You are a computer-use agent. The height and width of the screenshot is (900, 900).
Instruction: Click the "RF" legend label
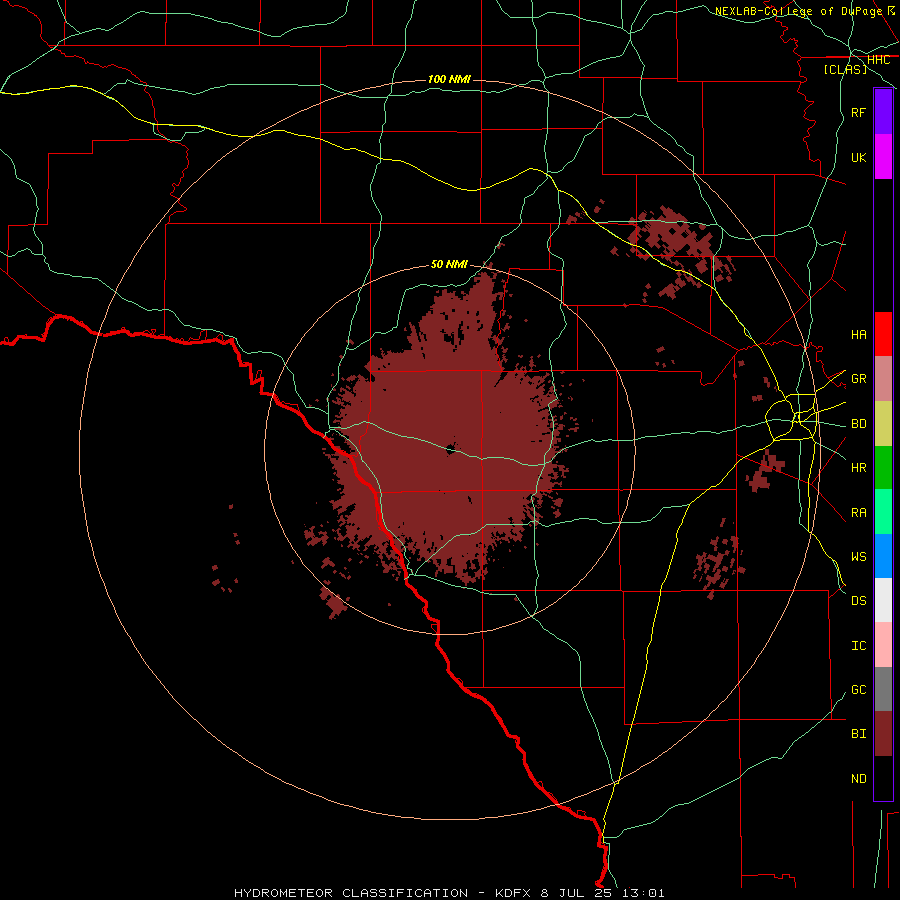pyautogui.click(x=859, y=112)
